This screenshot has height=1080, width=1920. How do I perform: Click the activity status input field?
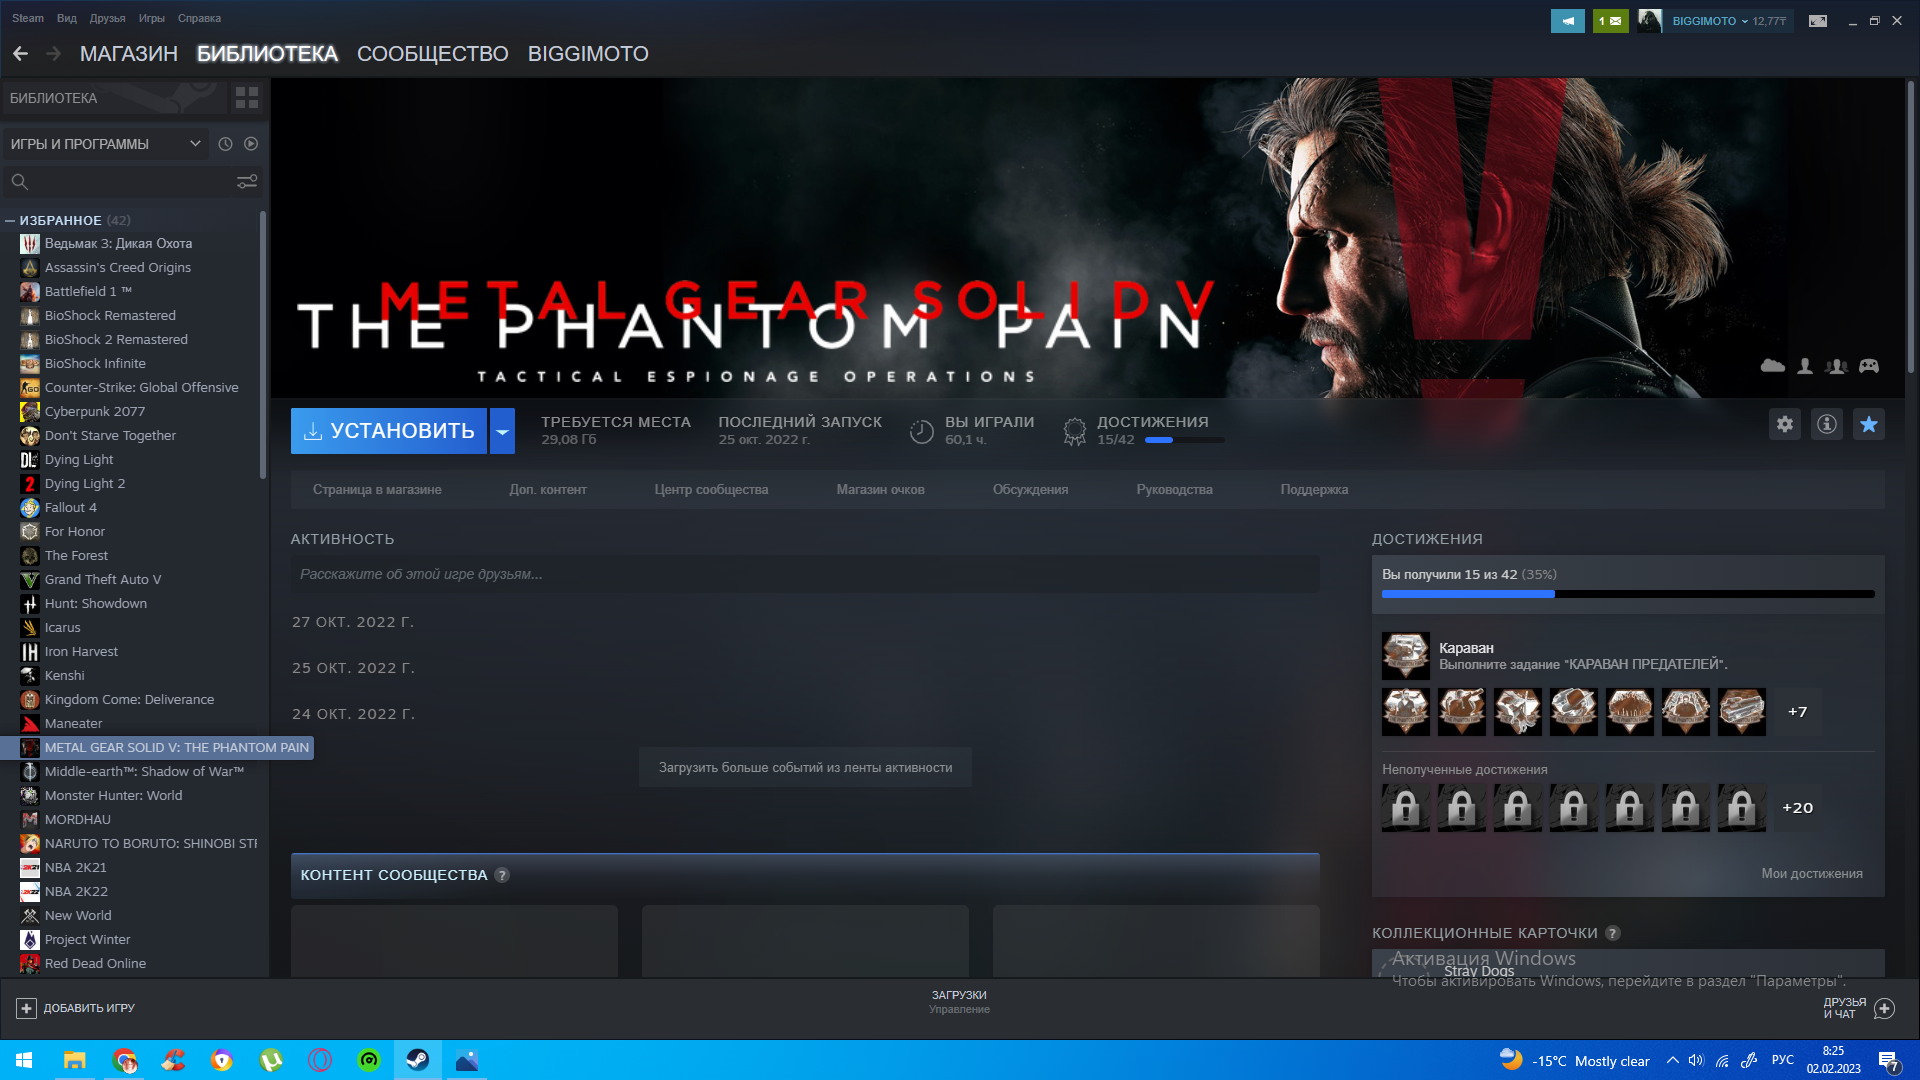point(805,574)
